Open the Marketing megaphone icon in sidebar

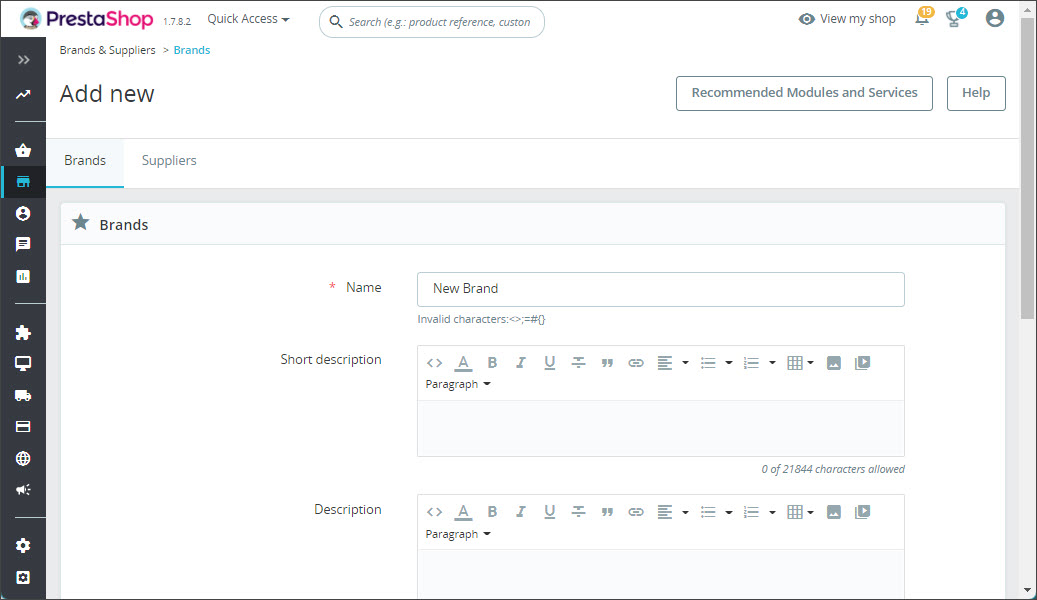(23, 490)
